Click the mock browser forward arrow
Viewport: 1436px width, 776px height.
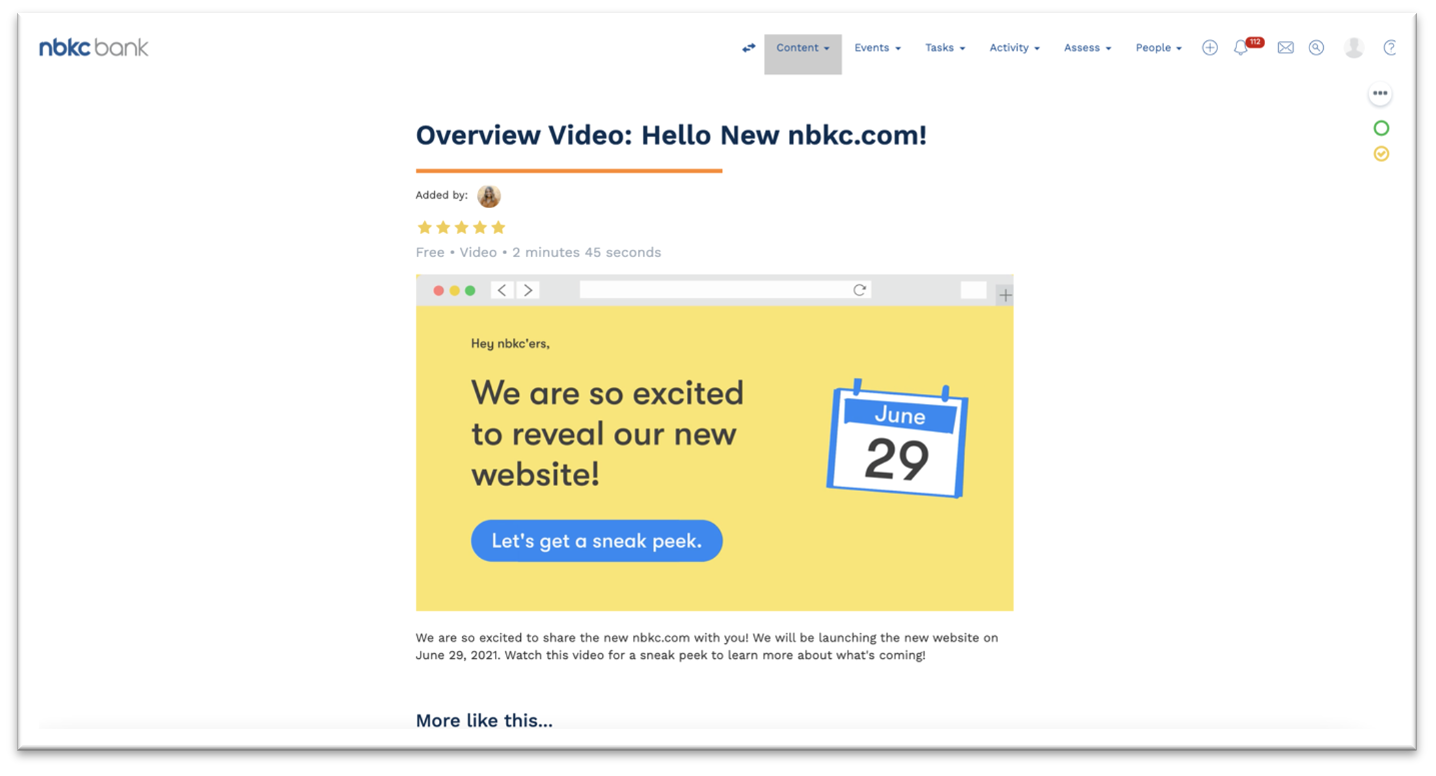528,290
